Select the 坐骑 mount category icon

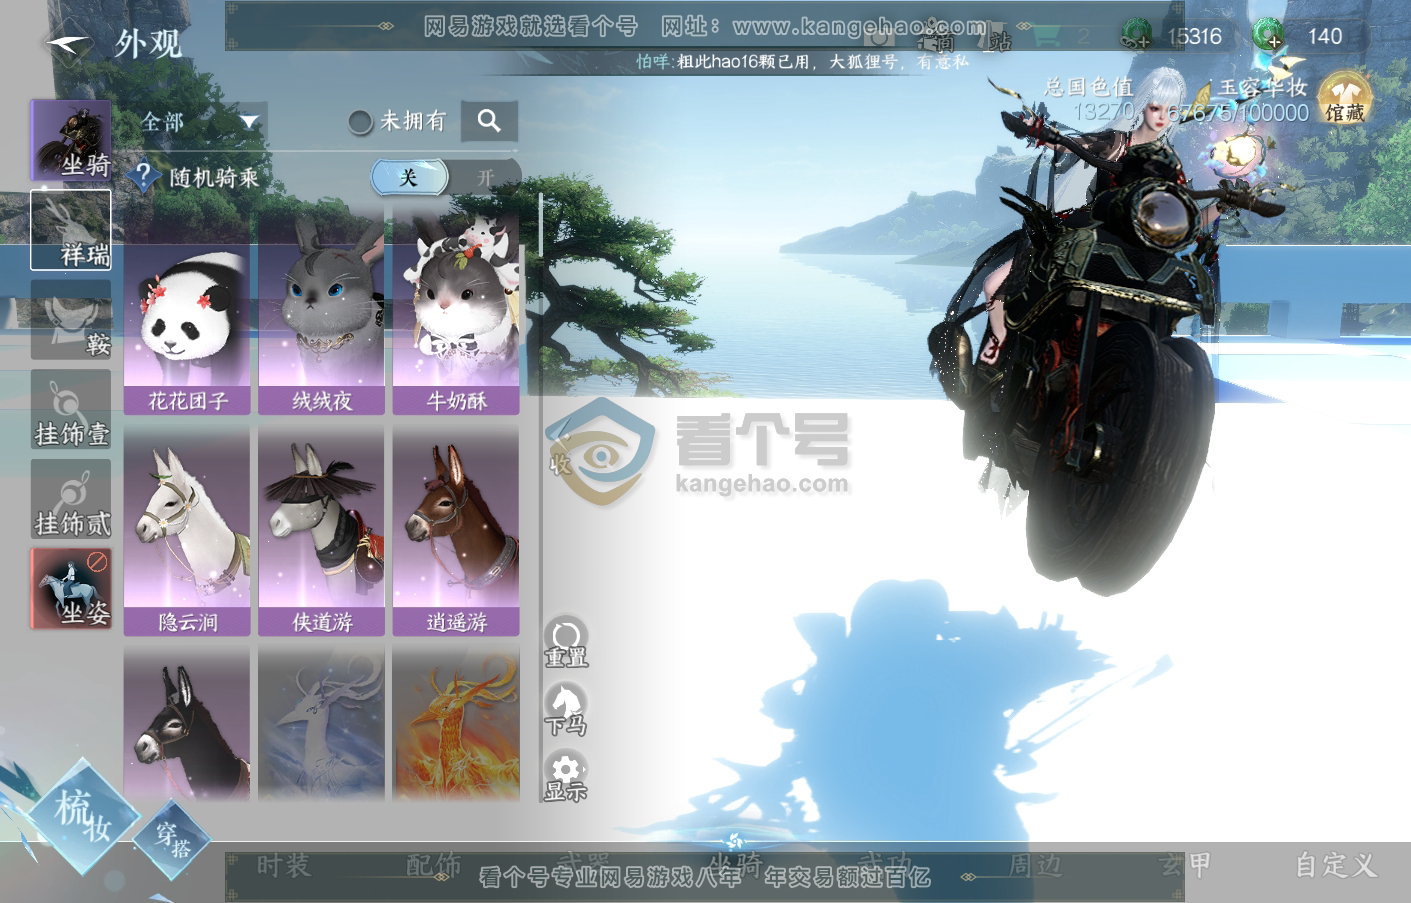pos(71,140)
